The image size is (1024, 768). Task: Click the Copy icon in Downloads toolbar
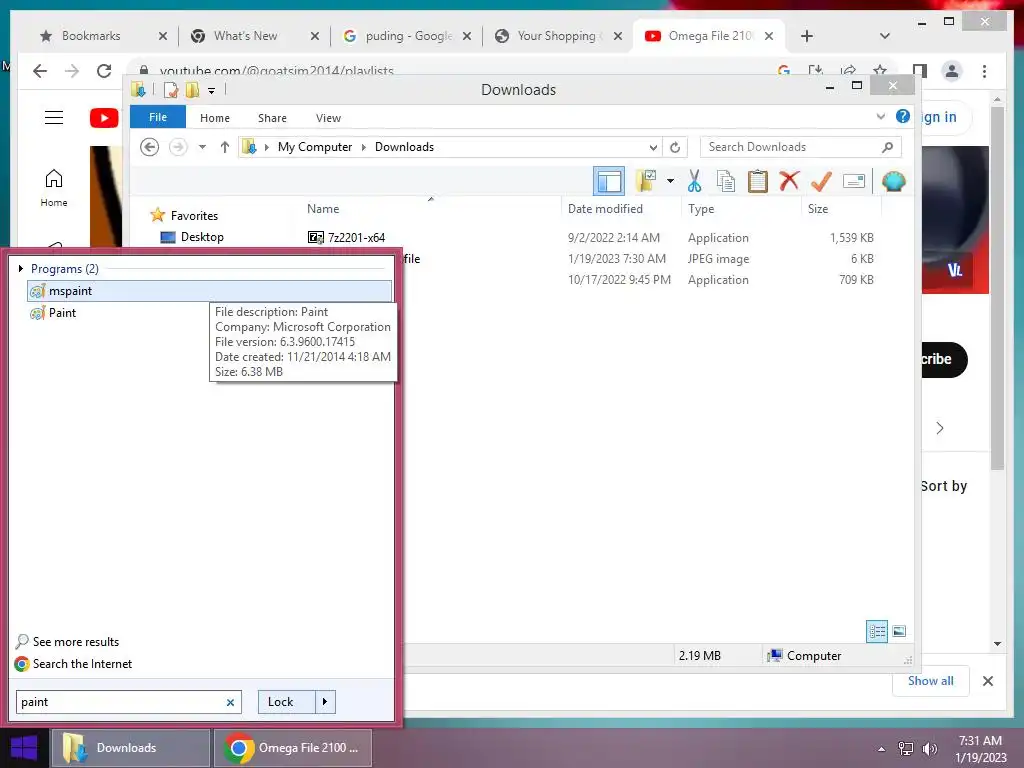coord(726,181)
